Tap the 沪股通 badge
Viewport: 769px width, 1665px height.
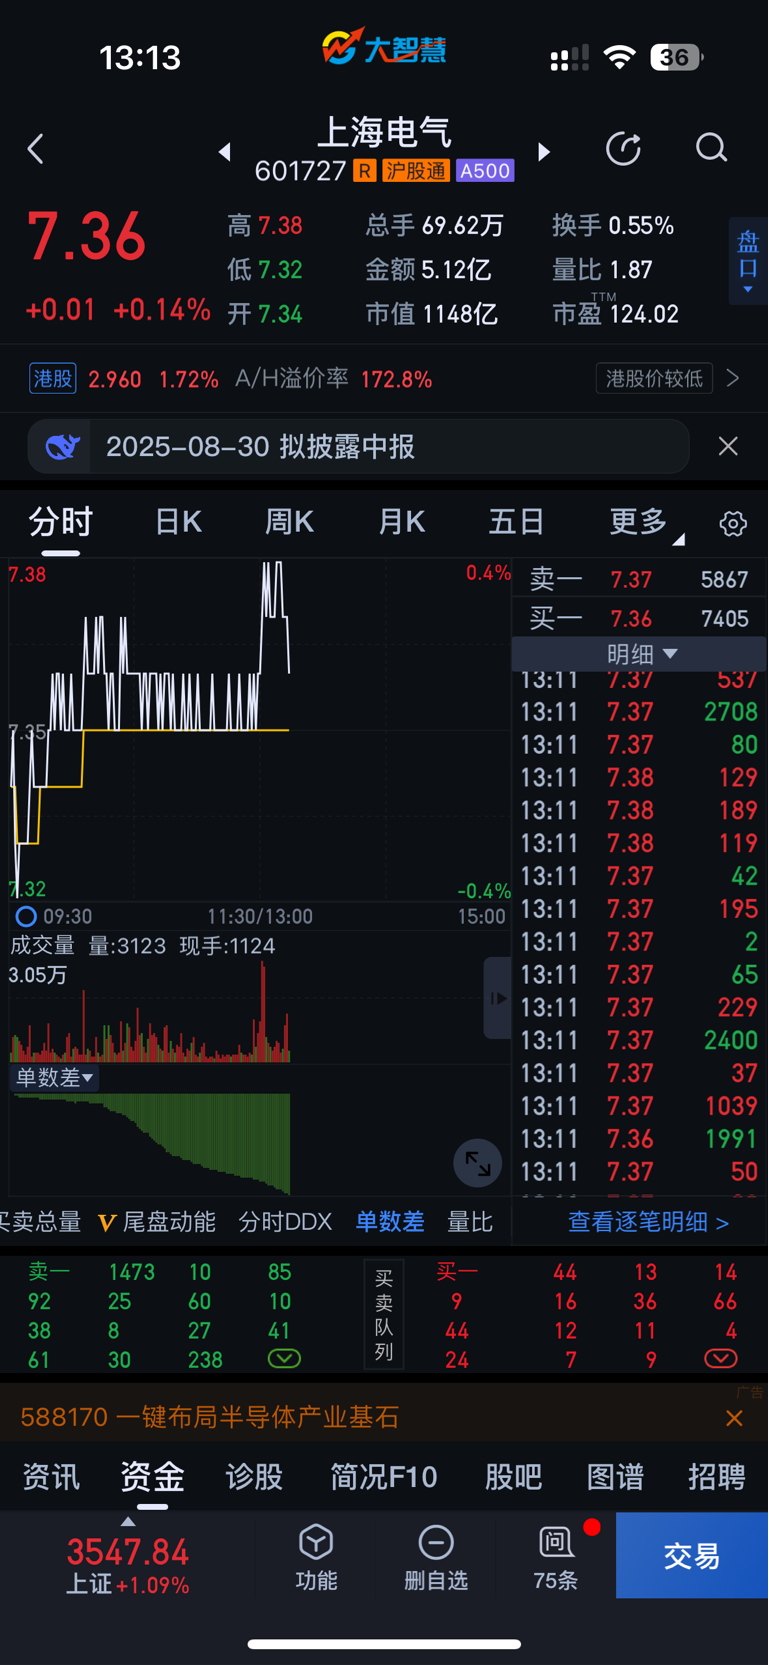(x=416, y=171)
